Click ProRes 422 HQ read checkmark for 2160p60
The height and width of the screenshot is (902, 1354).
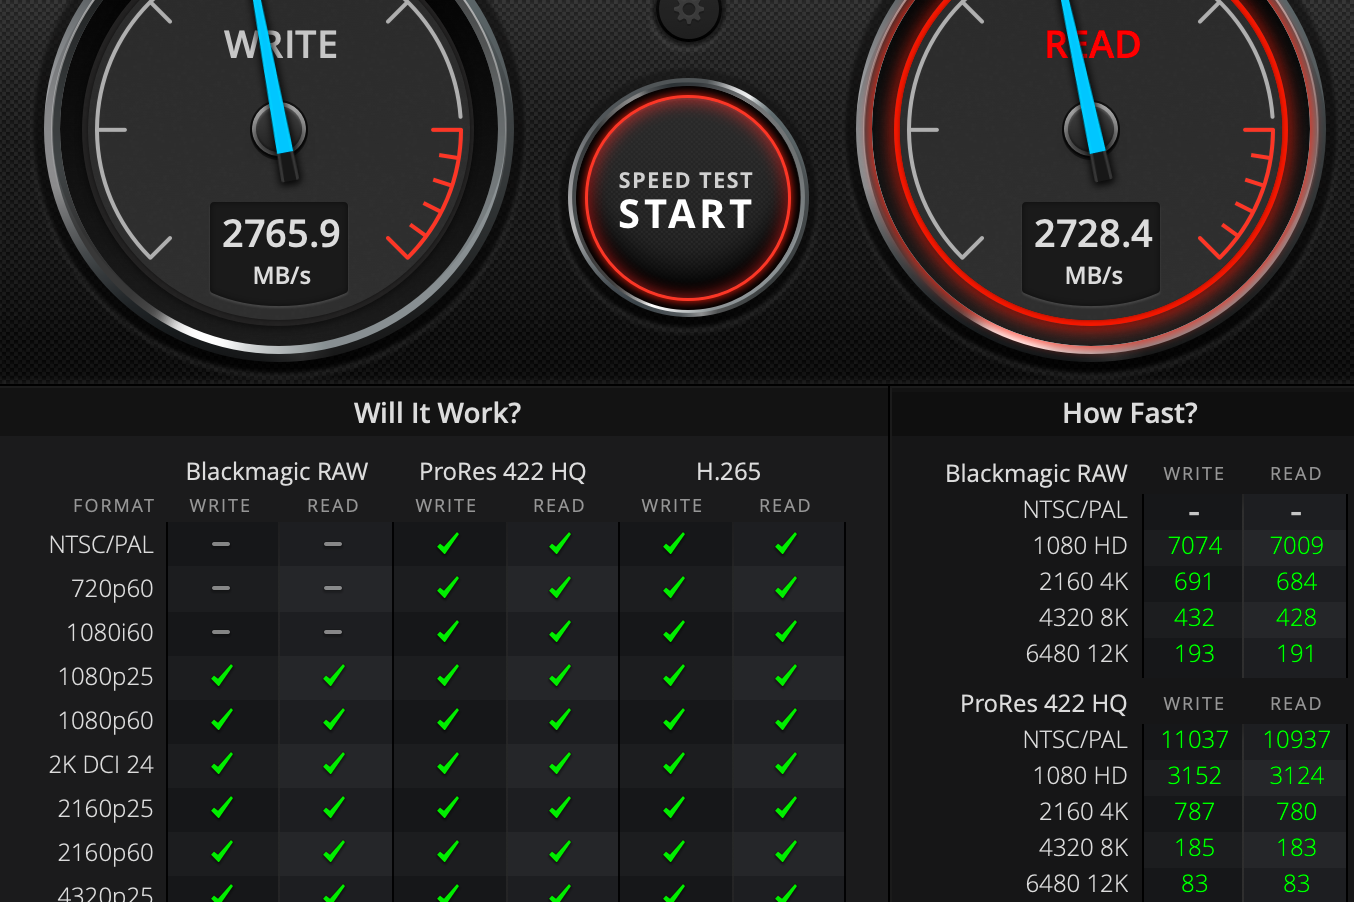click(x=560, y=852)
